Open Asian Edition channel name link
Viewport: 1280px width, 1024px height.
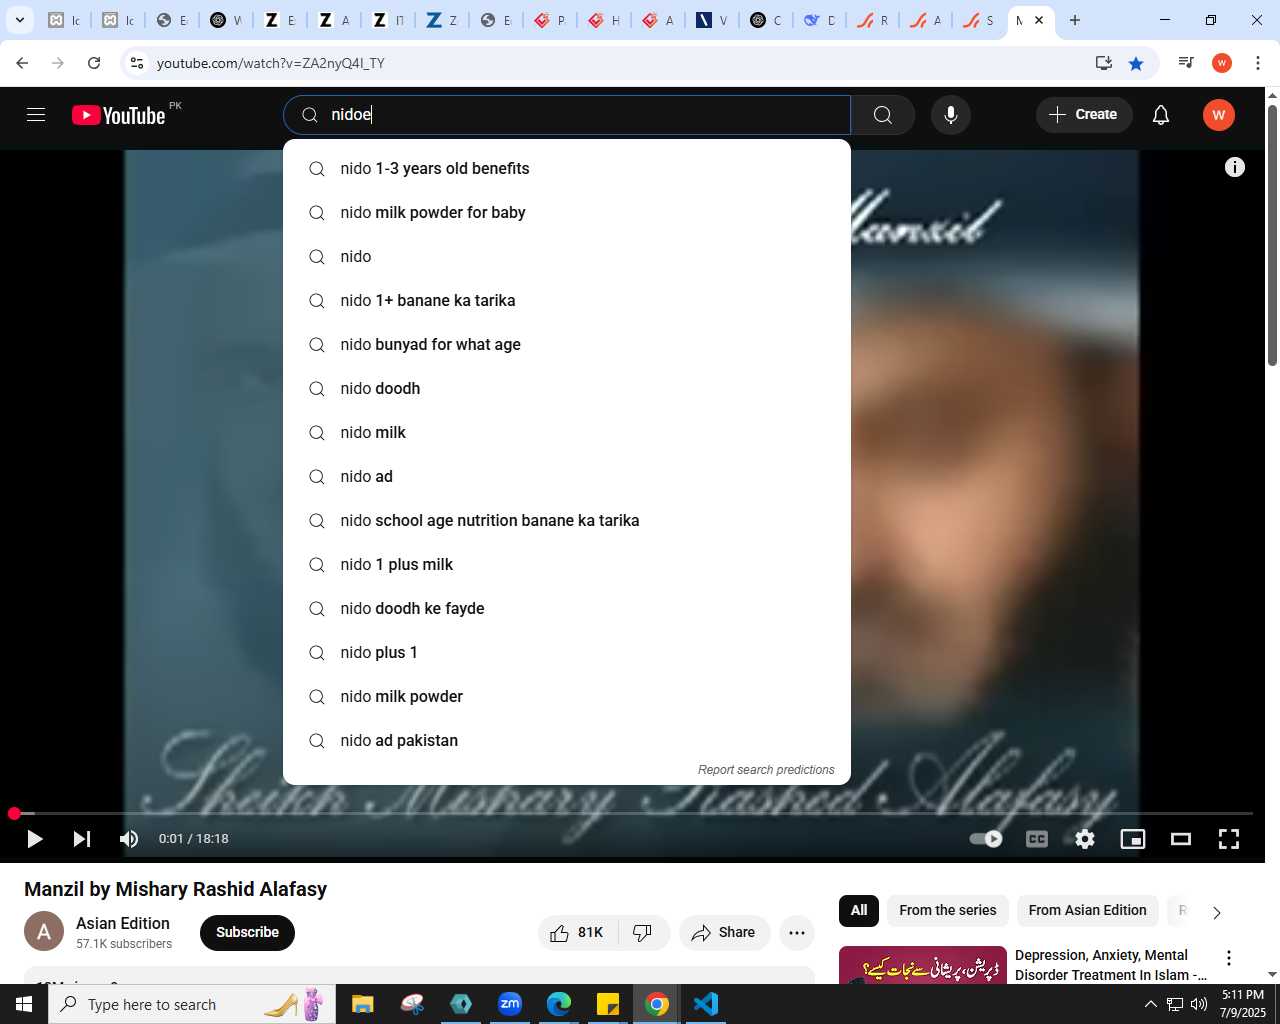[123, 923]
